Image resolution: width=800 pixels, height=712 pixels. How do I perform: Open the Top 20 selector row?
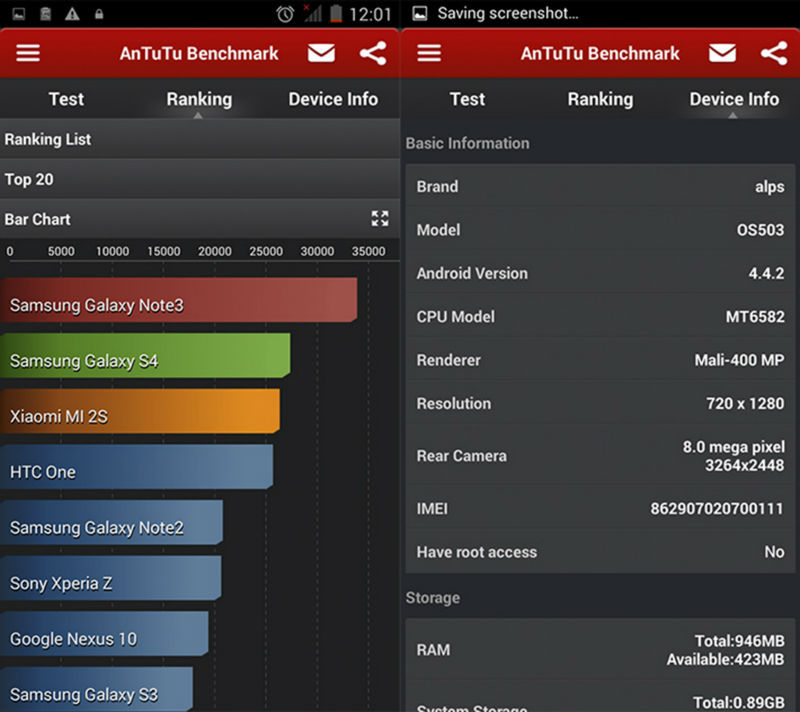coord(199,179)
